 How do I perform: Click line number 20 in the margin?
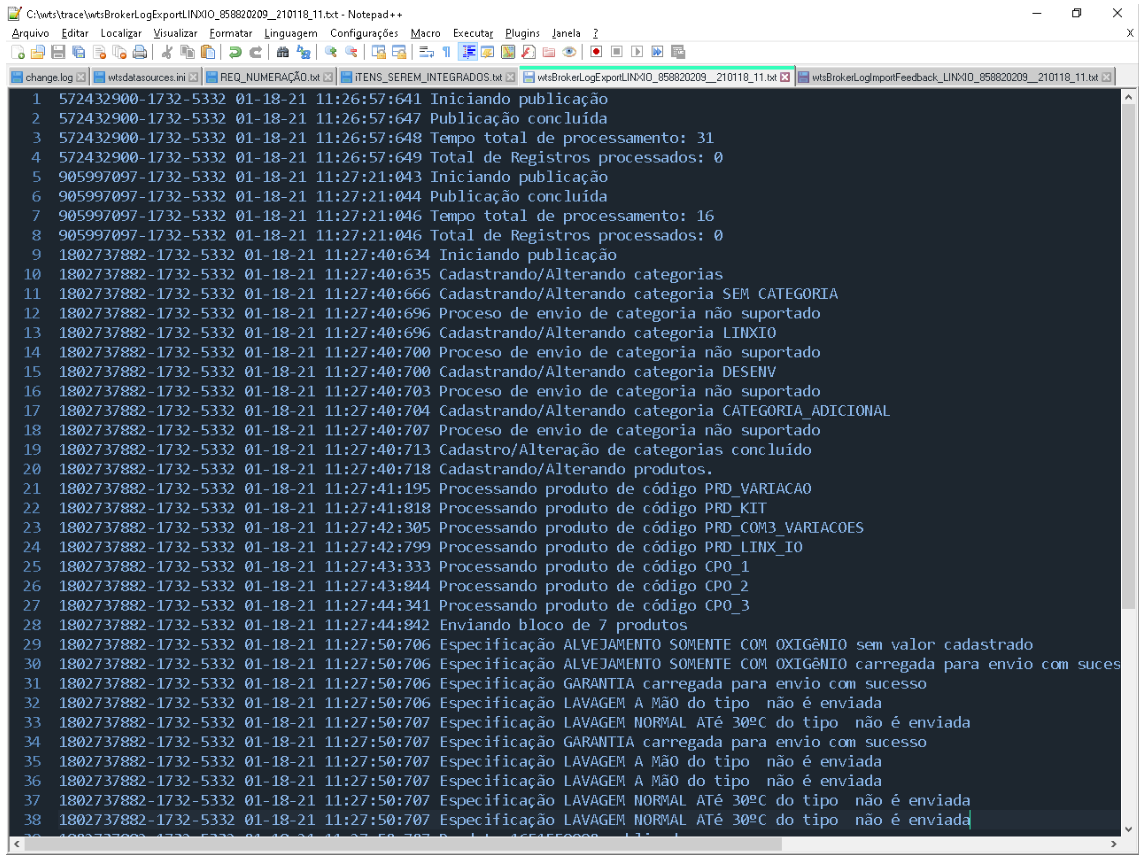click(33, 469)
